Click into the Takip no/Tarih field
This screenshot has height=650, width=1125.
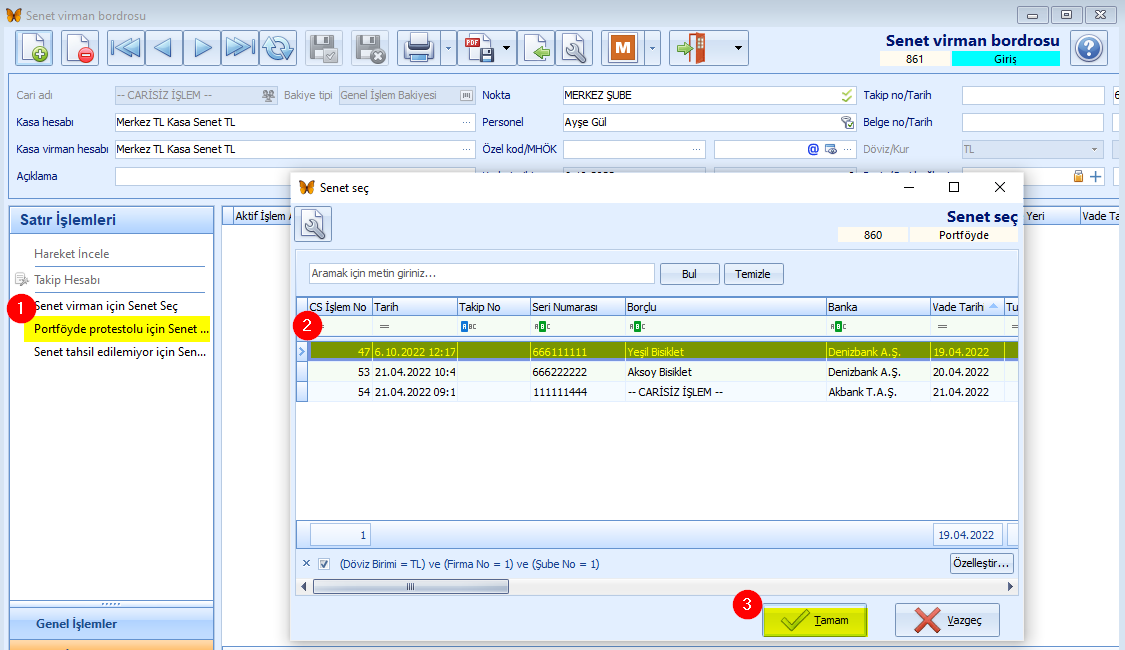[1032, 95]
